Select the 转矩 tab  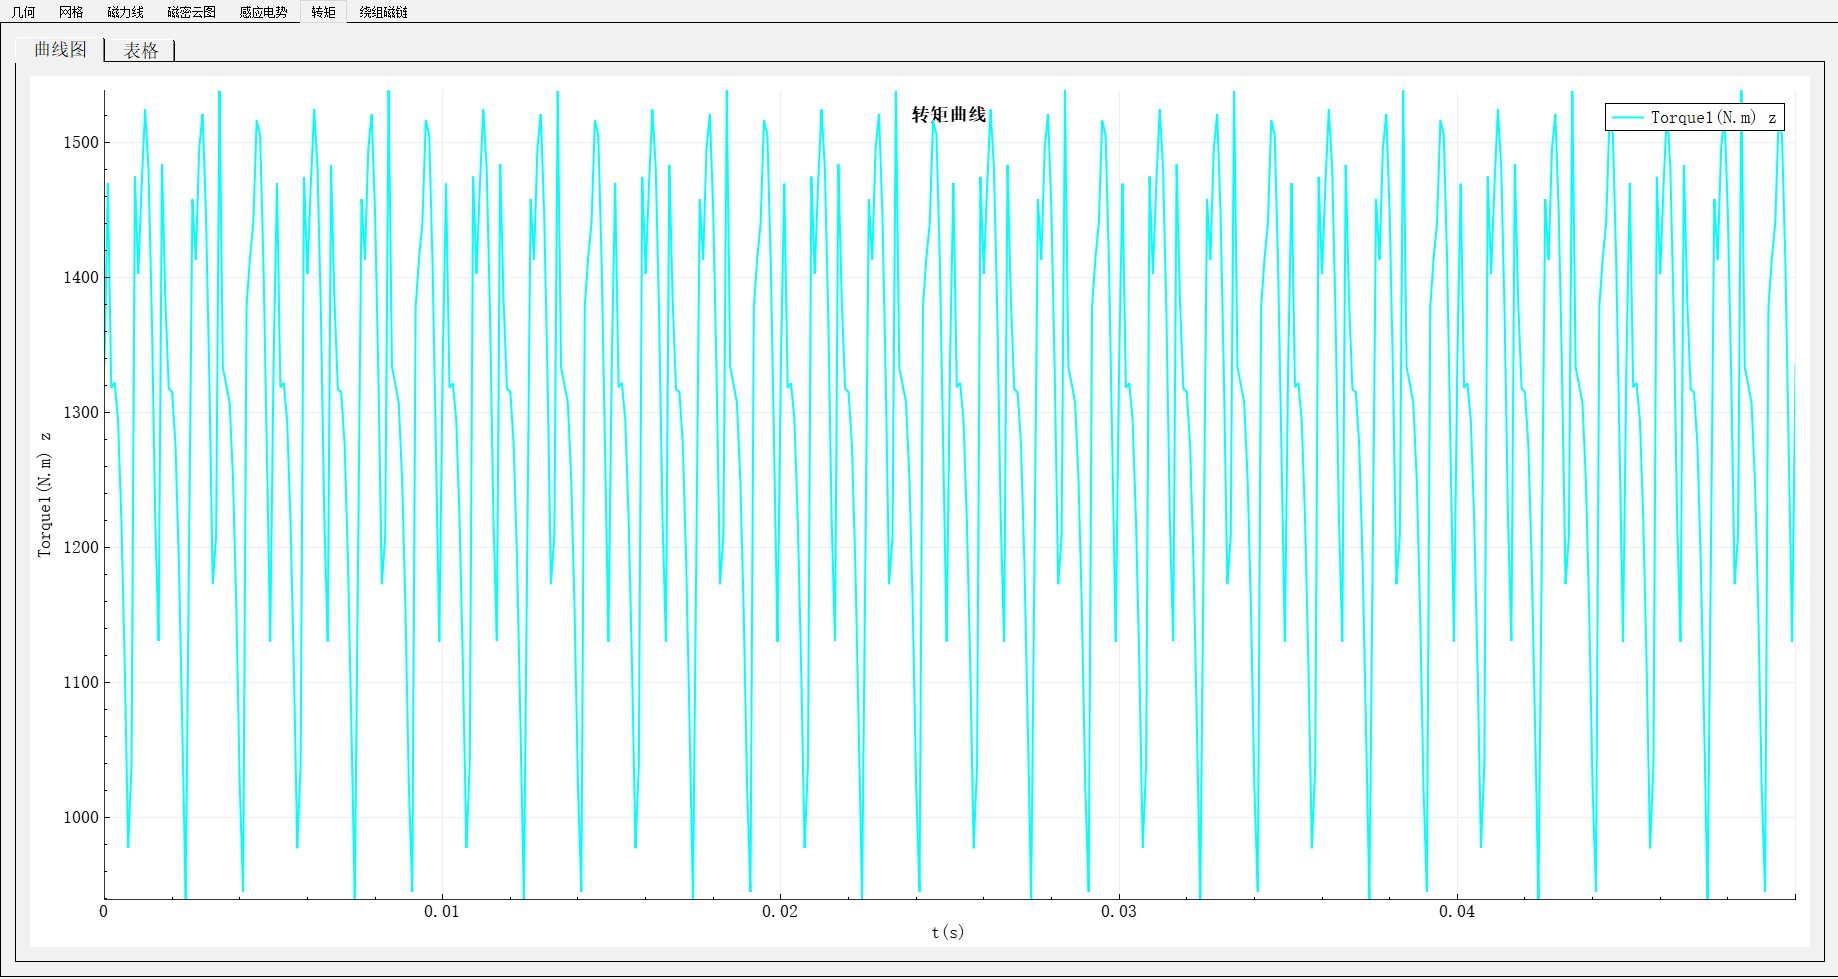(x=323, y=12)
